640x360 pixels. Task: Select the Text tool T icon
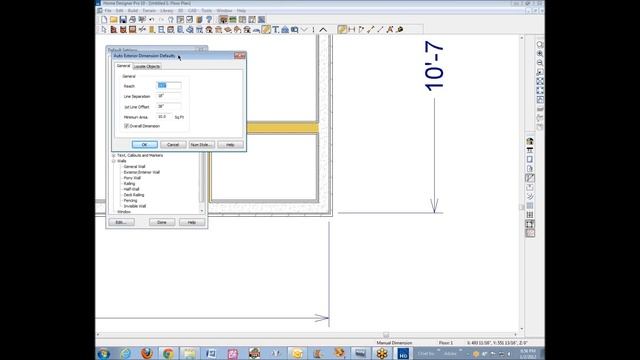click(x=276, y=29)
